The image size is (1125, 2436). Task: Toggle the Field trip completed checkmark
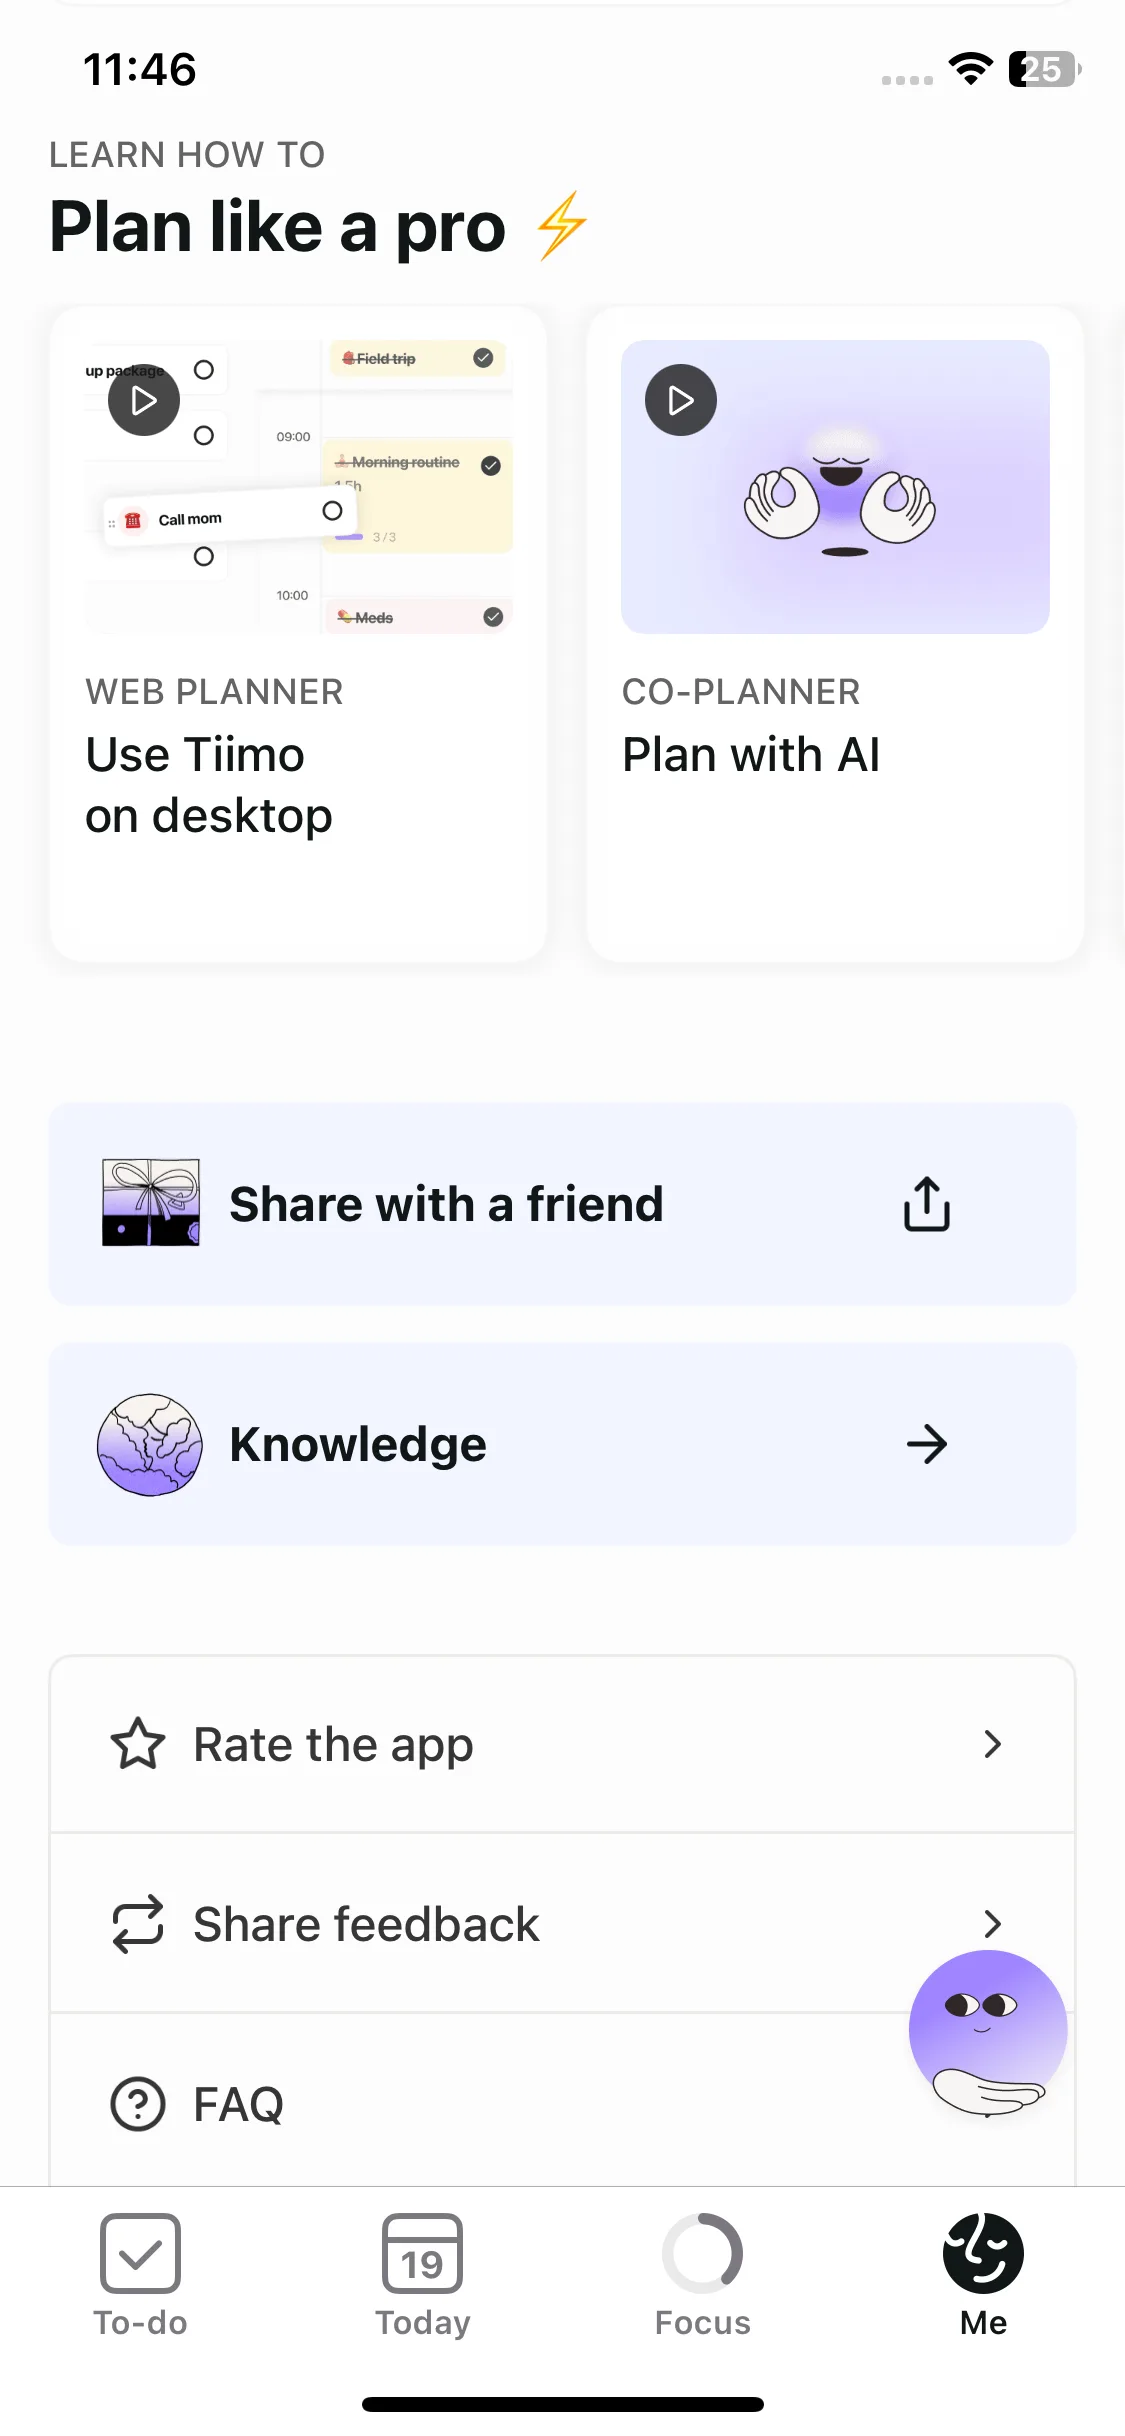pyautogui.click(x=483, y=358)
